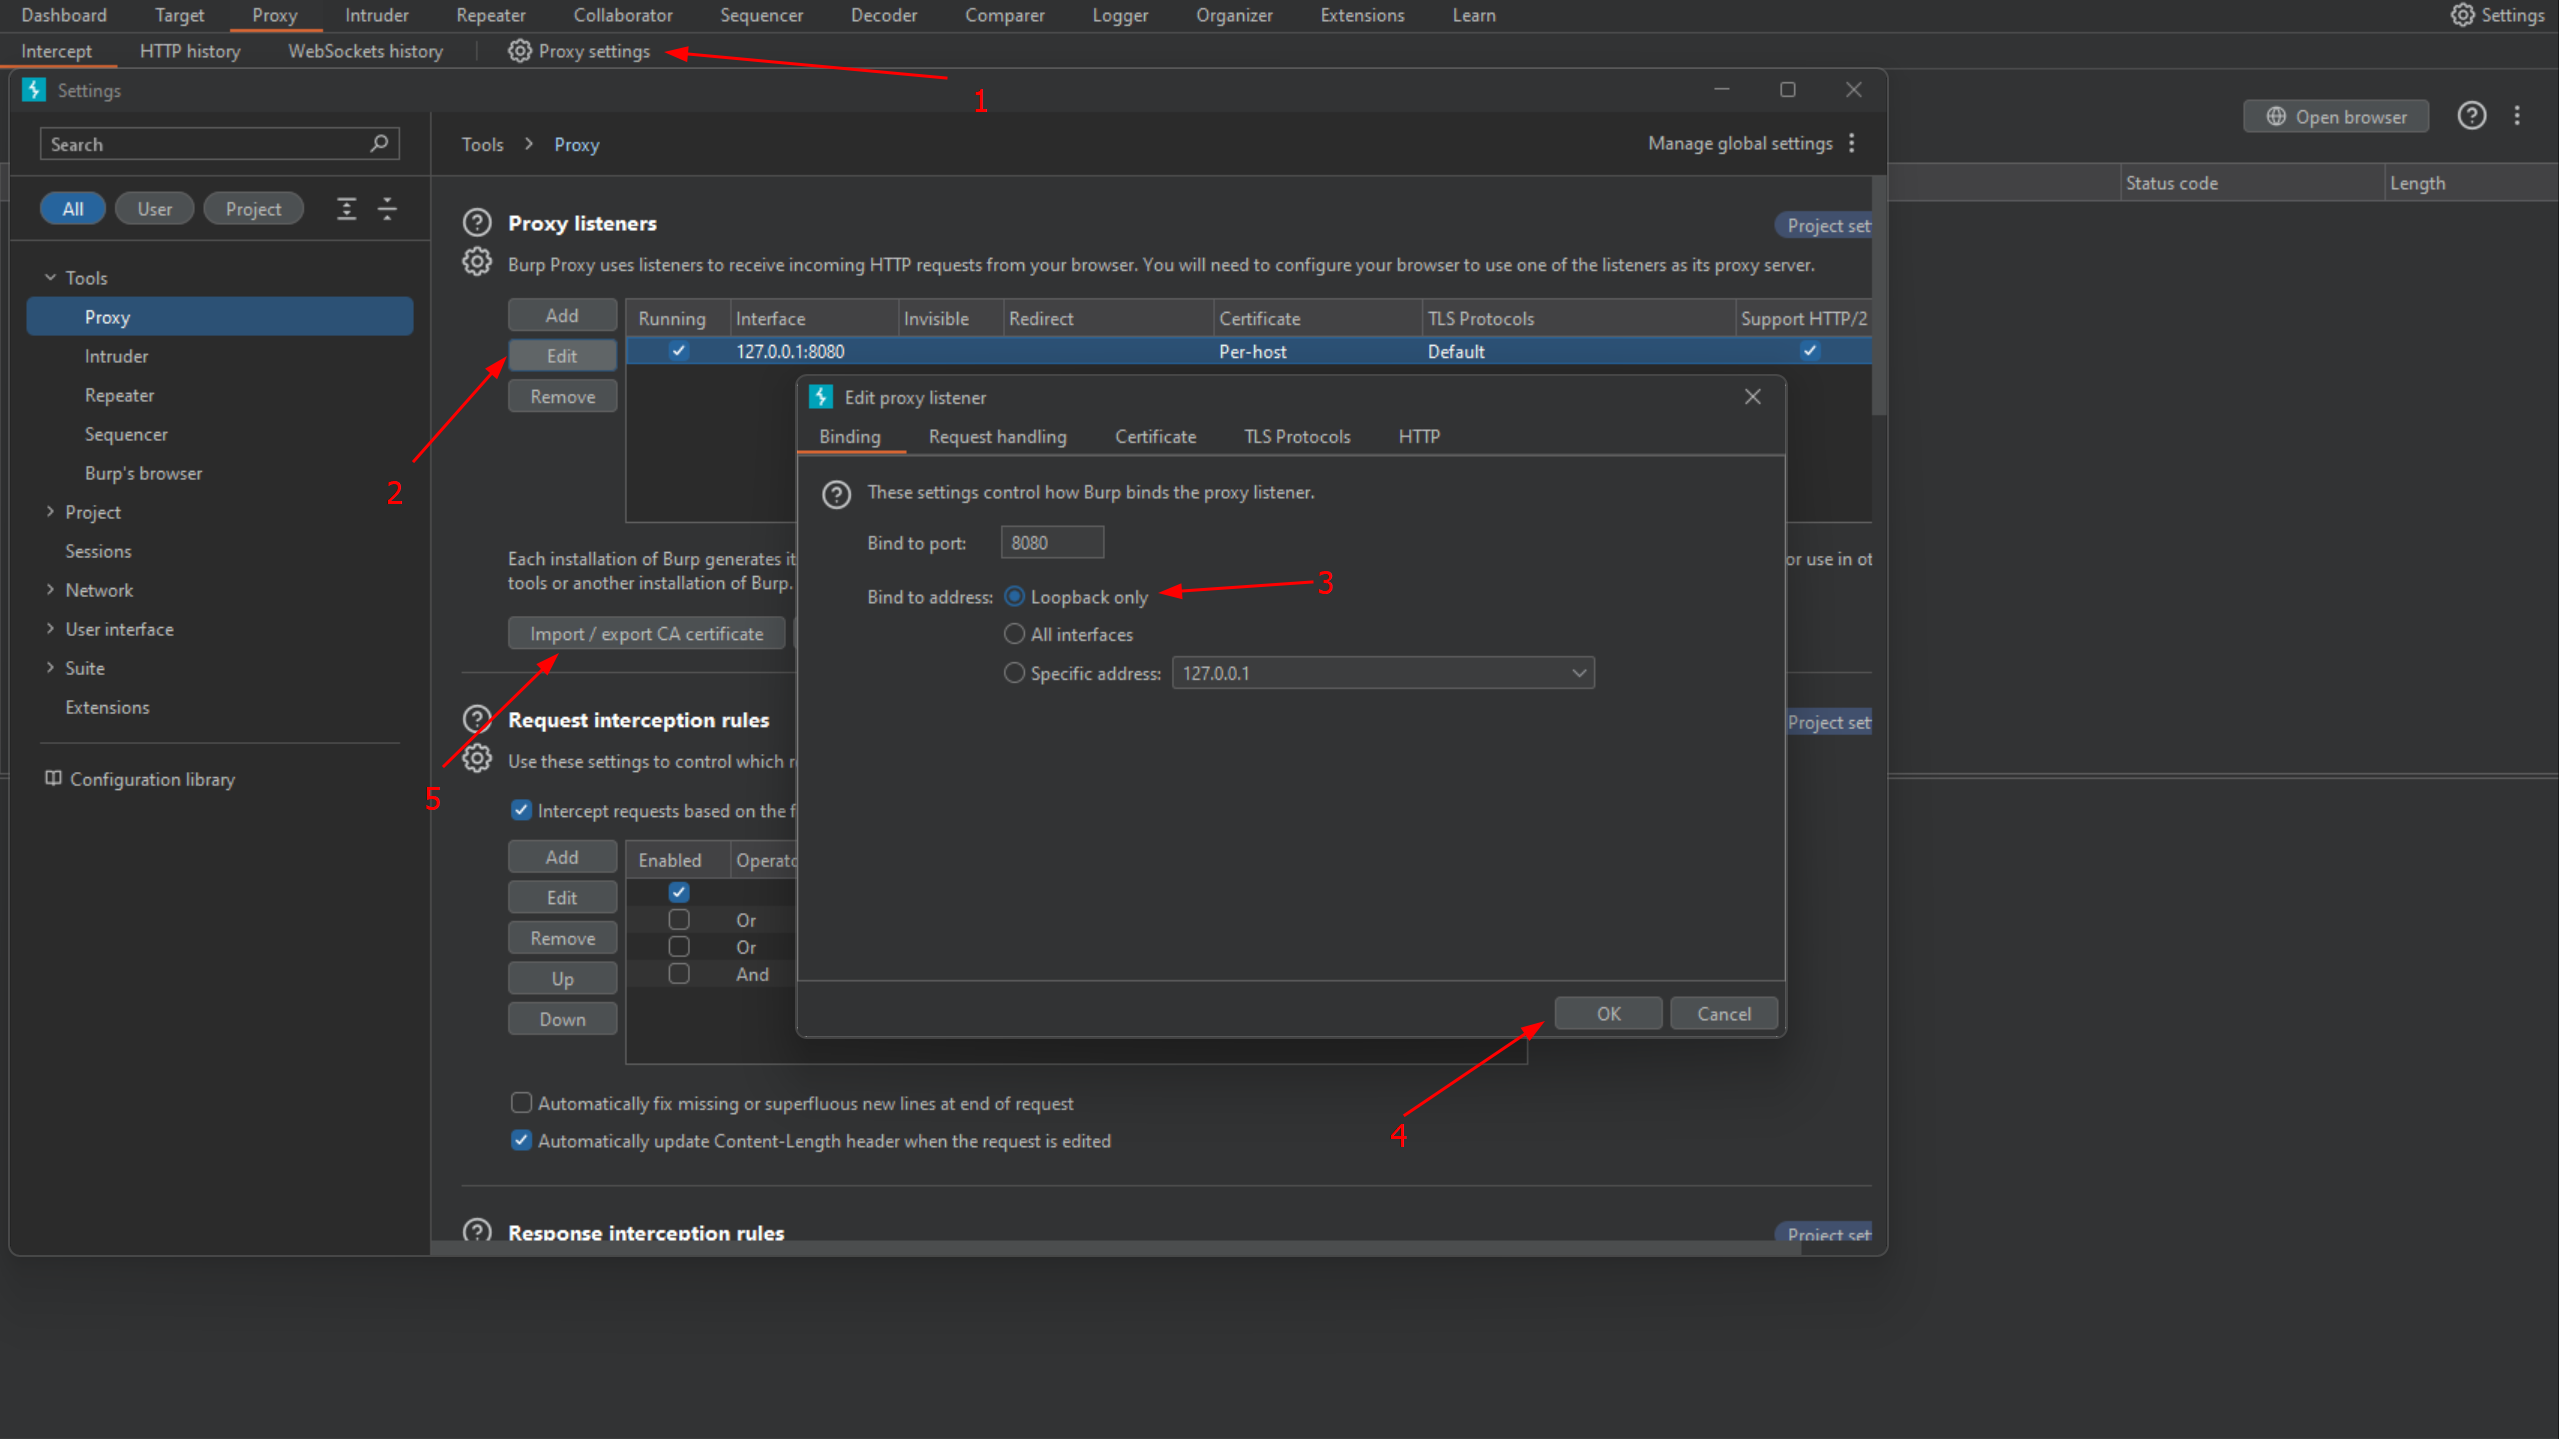This screenshot has width=2559, height=1439.
Task: Open the HTTP history tab
Action: click(190, 51)
